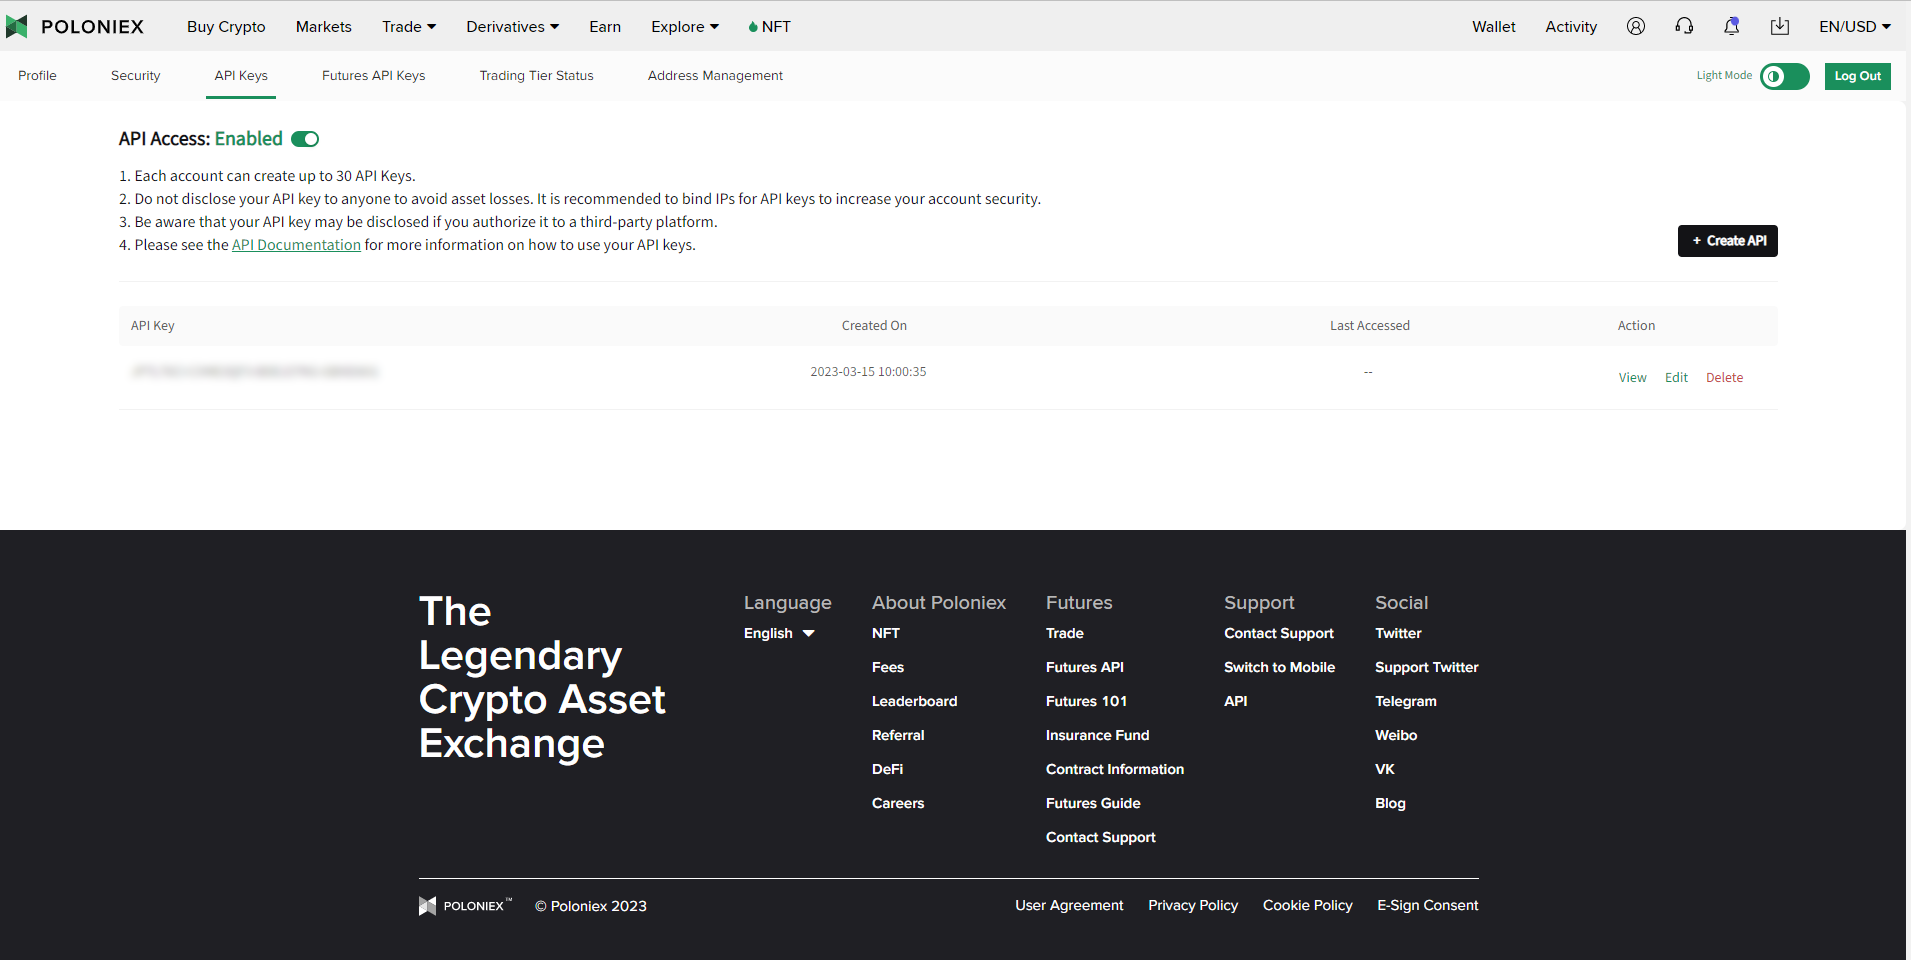
Task: Switch to the Profile tab
Action: pos(37,76)
